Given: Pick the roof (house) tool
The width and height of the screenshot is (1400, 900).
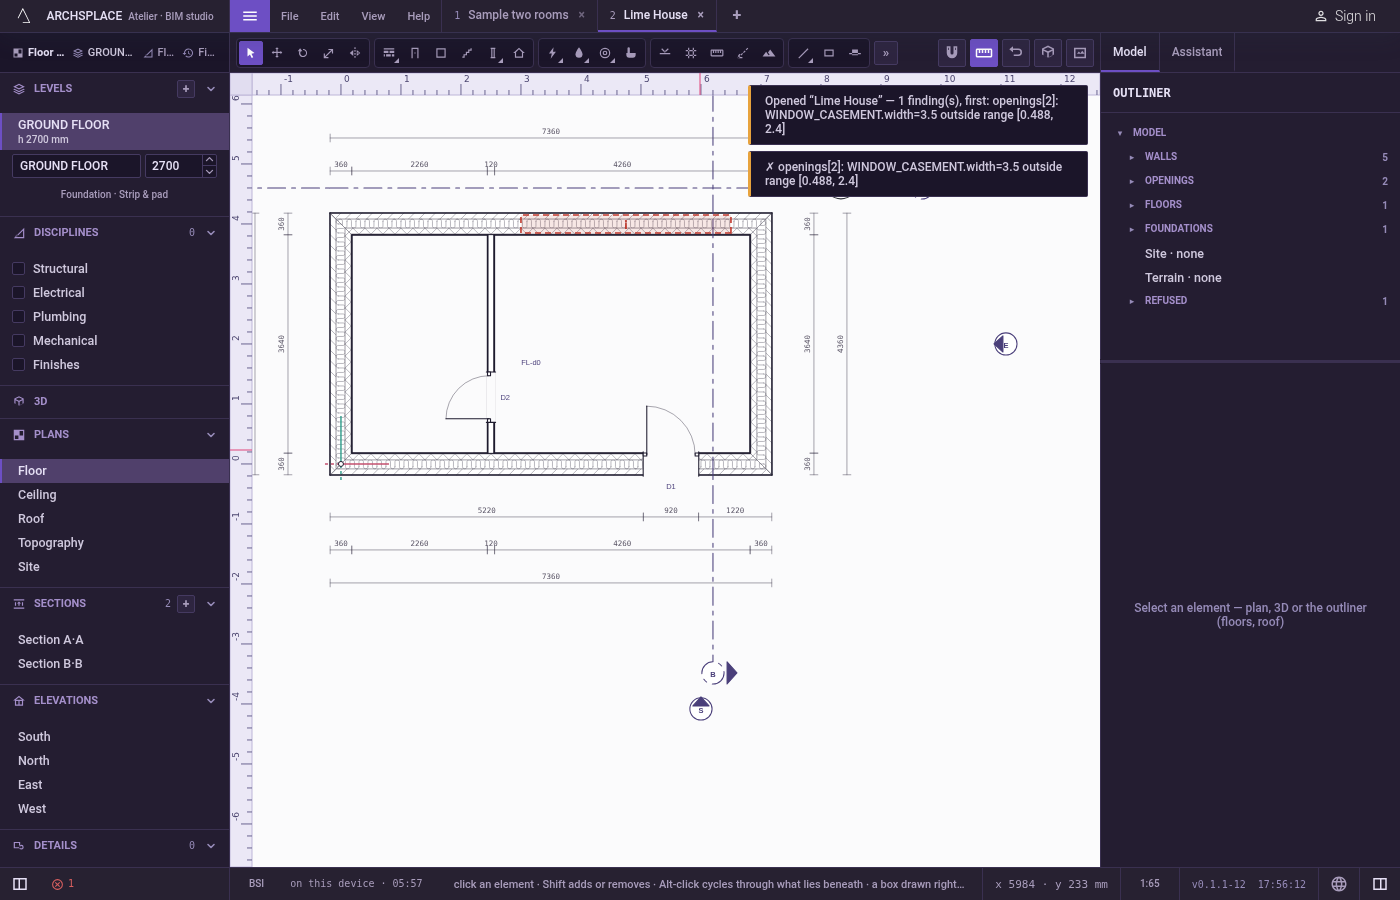Looking at the screenshot, I should click(x=519, y=53).
